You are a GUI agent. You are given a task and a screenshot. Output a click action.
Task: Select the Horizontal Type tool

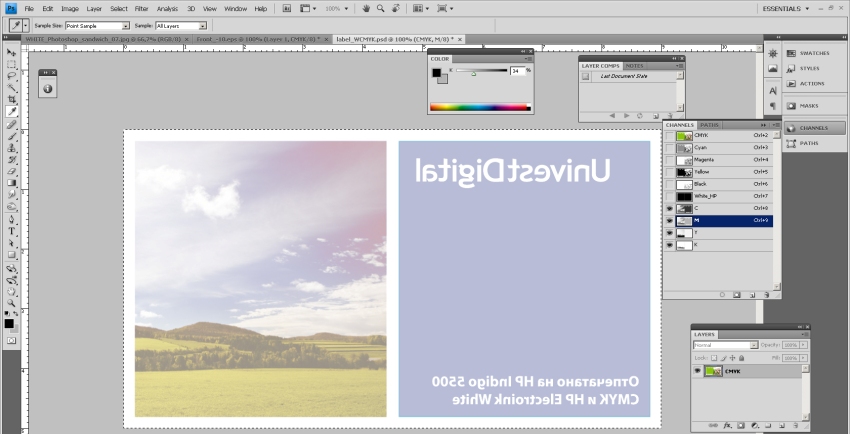(11, 231)
